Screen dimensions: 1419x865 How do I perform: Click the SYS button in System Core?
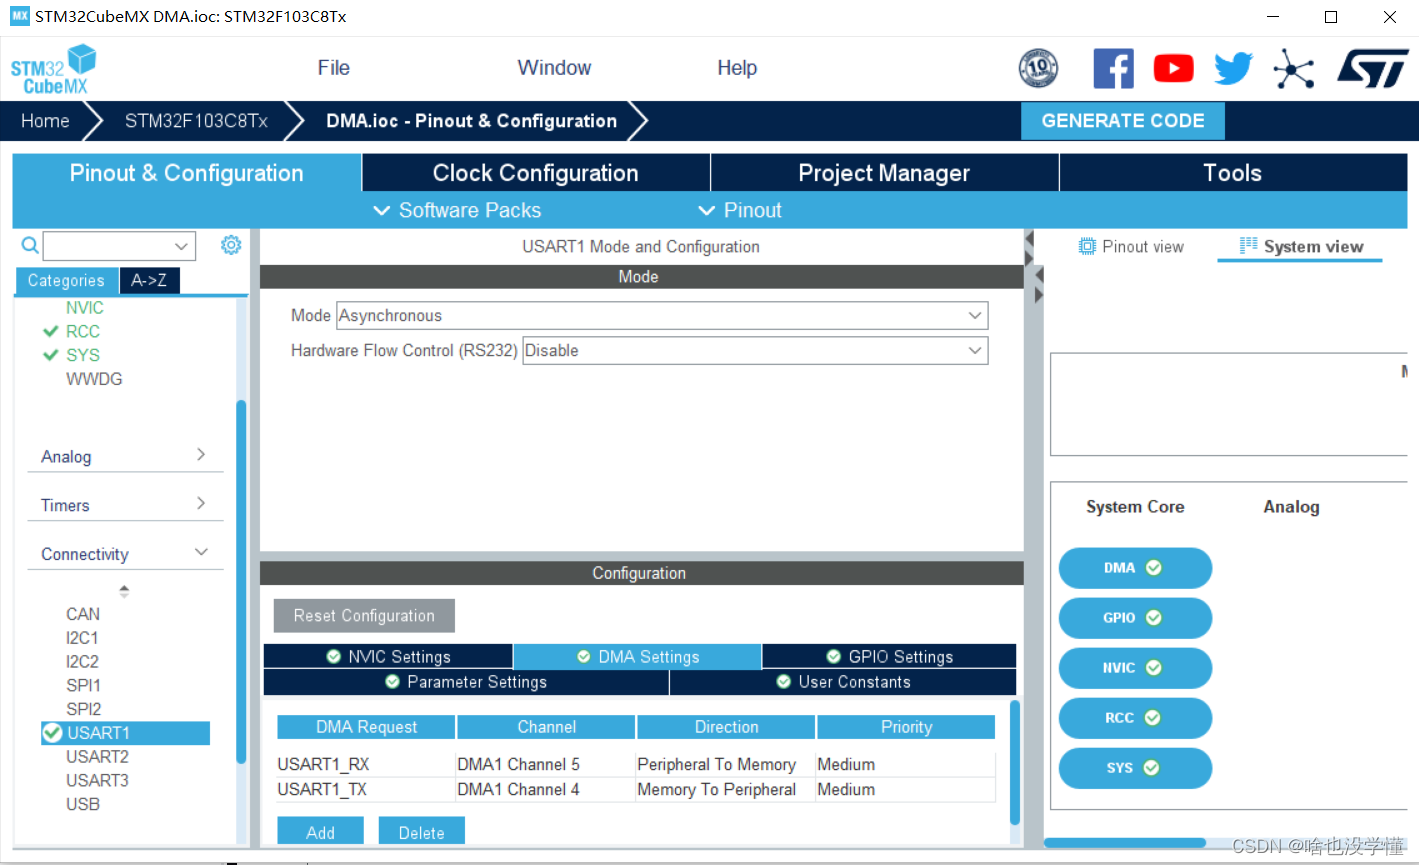click(x=1135, y=768)
